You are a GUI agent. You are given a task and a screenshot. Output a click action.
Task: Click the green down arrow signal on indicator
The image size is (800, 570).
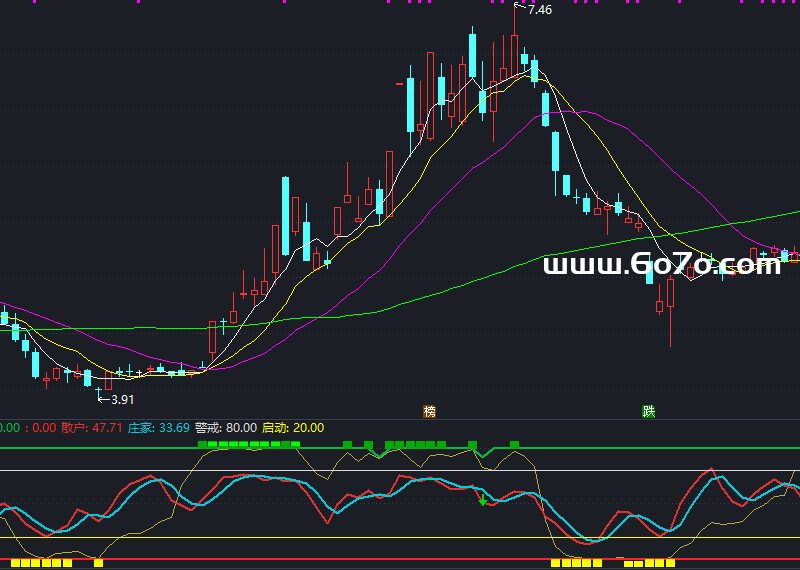483,500
